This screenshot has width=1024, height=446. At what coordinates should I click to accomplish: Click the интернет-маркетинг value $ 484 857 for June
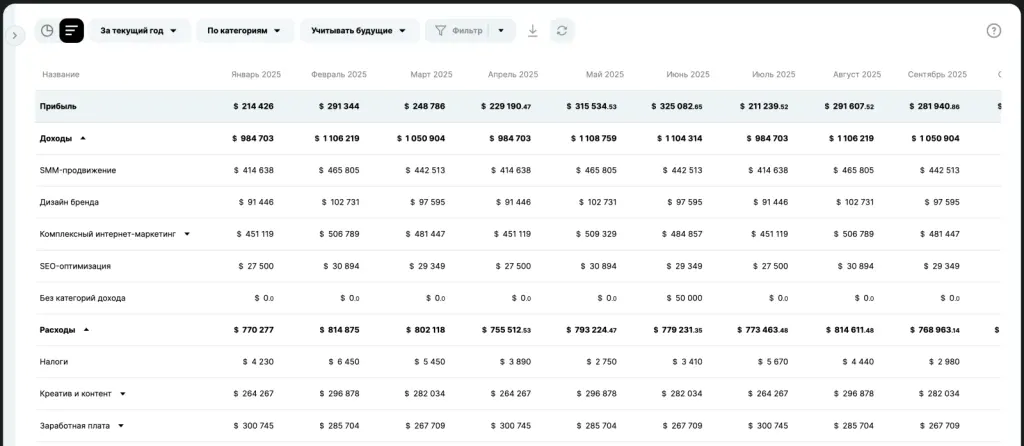click(x=682, y=234)
